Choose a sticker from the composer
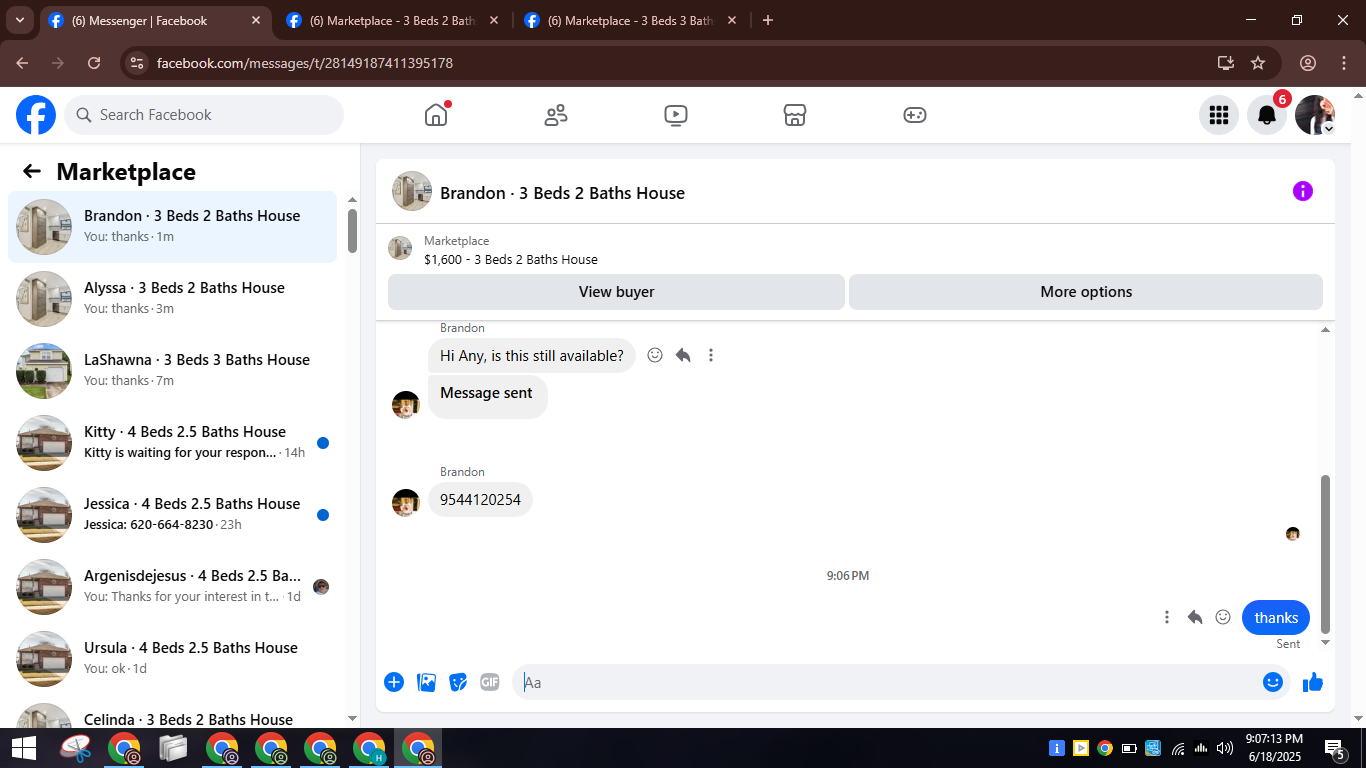Viewport: 1366px width, 768px height. tap(458, 682)
